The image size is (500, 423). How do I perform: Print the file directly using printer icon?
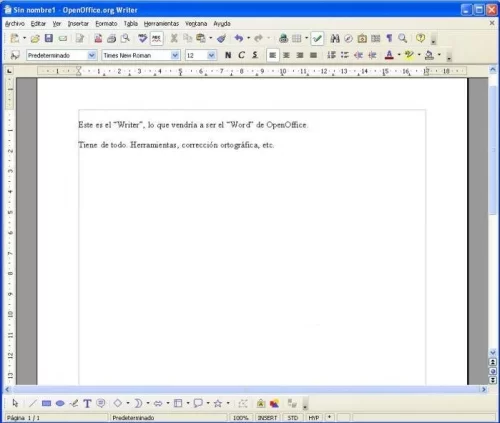tap(111, 38)
